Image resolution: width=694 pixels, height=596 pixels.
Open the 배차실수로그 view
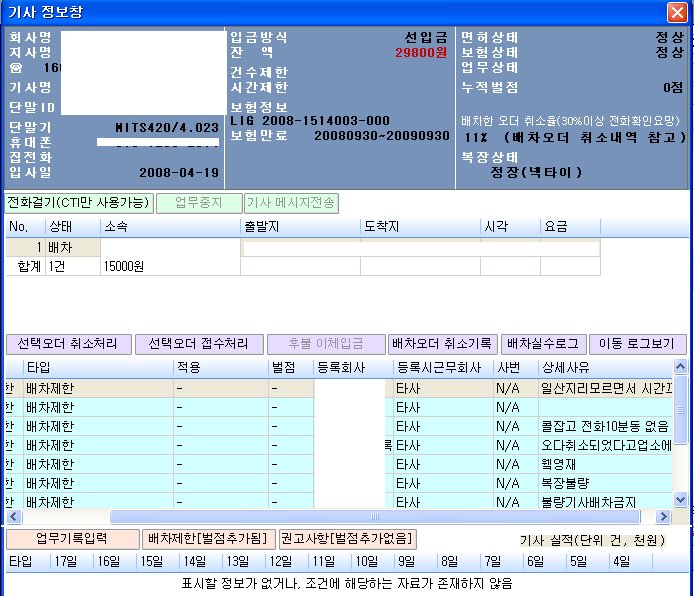point(543,344)
